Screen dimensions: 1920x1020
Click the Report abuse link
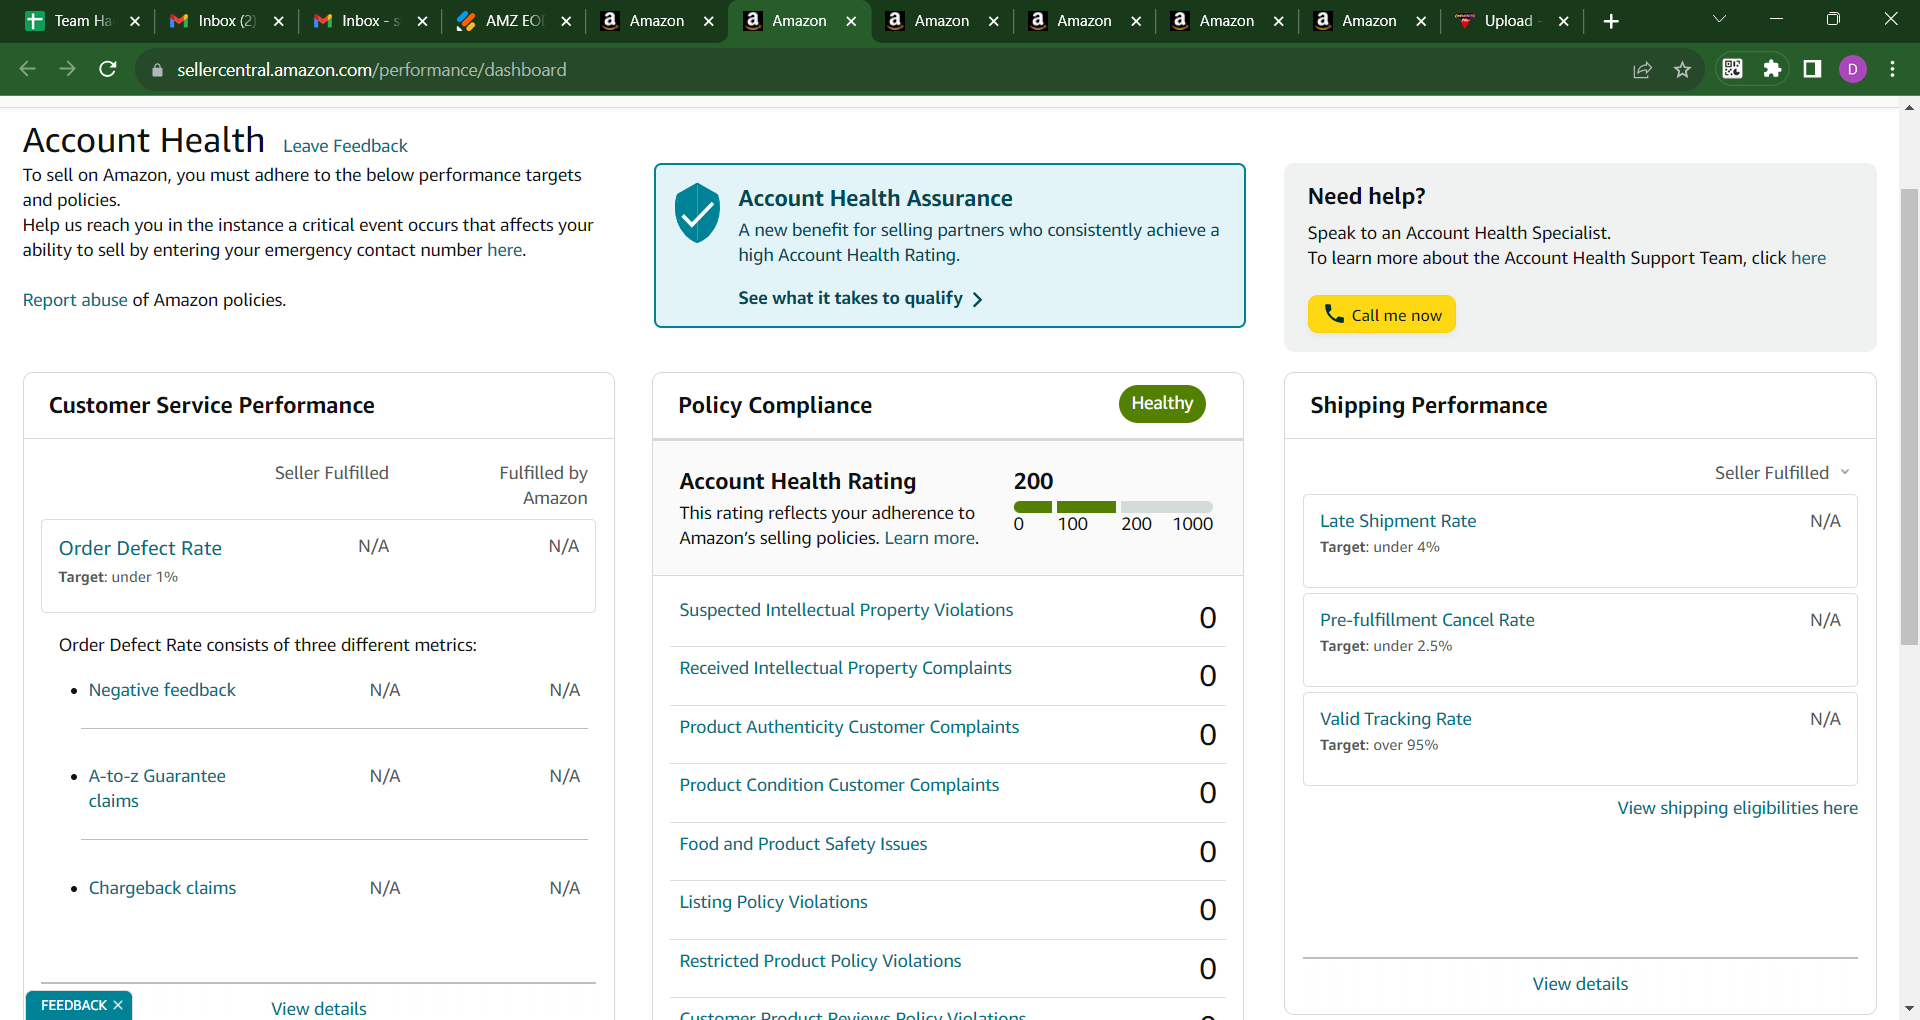(75, 300)
